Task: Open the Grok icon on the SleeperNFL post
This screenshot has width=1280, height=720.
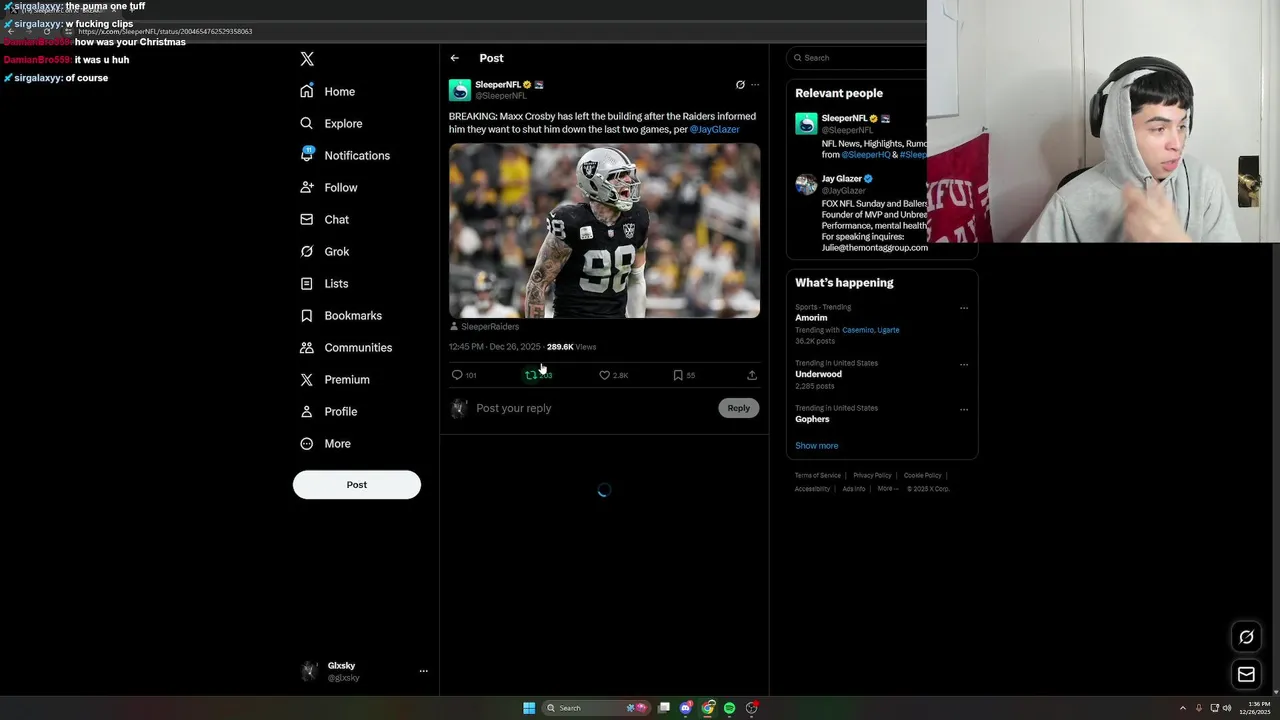Action: point(740,85)
